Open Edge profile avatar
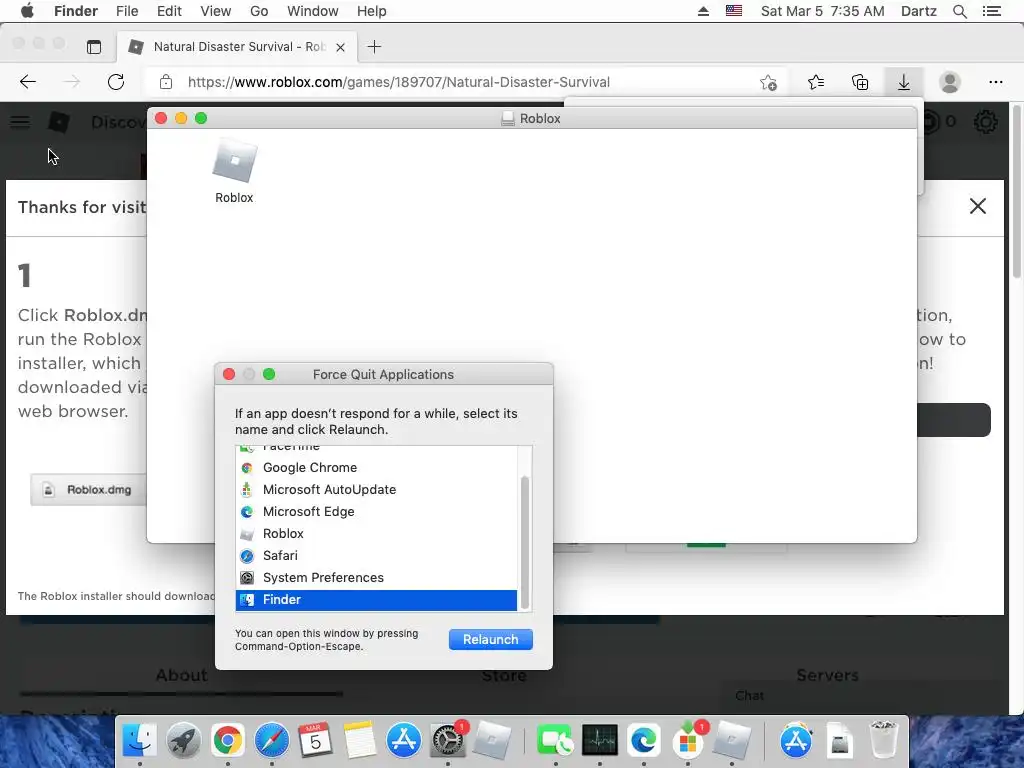Image resolution: width=1024 pixels, height=768 pixels. 950,82
